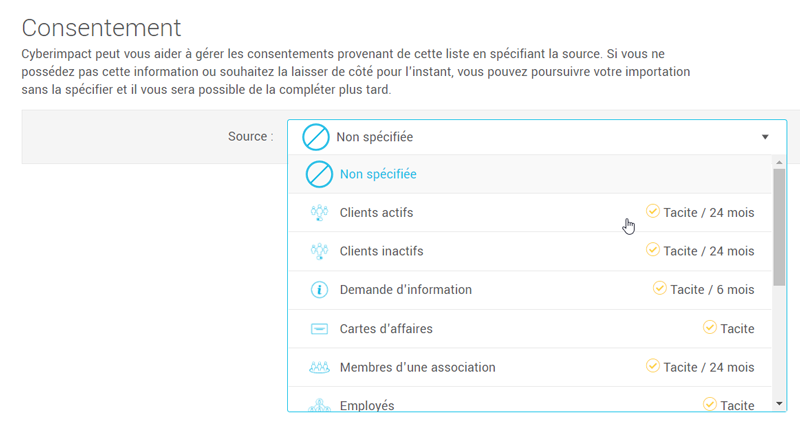The width and height of the screenshot is (800, 438).
Task: Click the Employés icon in the list
Action: [x=319, y=405]
